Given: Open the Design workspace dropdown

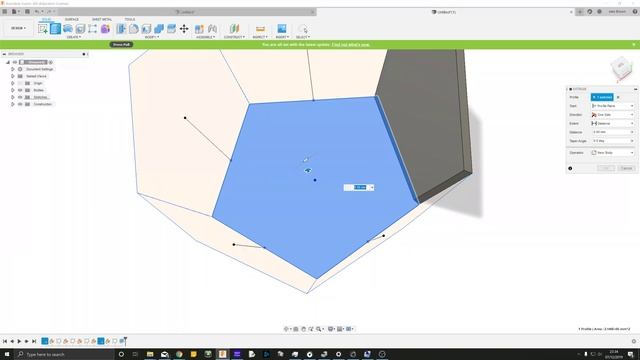Looking at the screenshot, I should coord(18,28).
